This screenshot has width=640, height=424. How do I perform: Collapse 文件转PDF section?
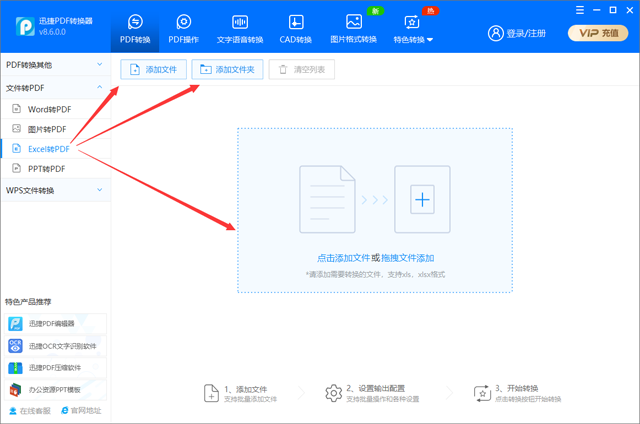[x=56, y=88]
